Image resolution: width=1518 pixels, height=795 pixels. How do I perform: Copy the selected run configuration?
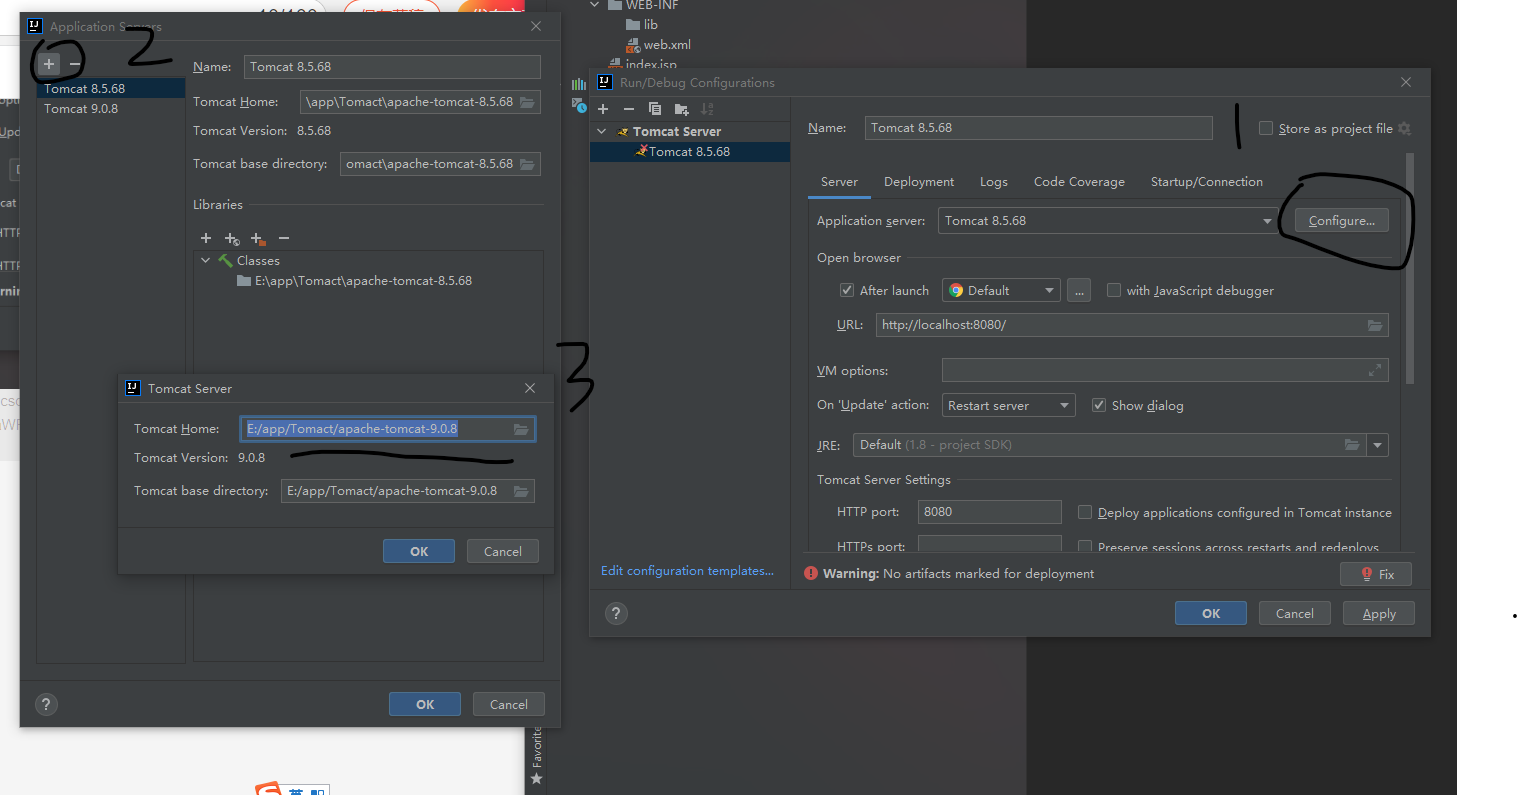pyautogui.click(x=655, y=109)
